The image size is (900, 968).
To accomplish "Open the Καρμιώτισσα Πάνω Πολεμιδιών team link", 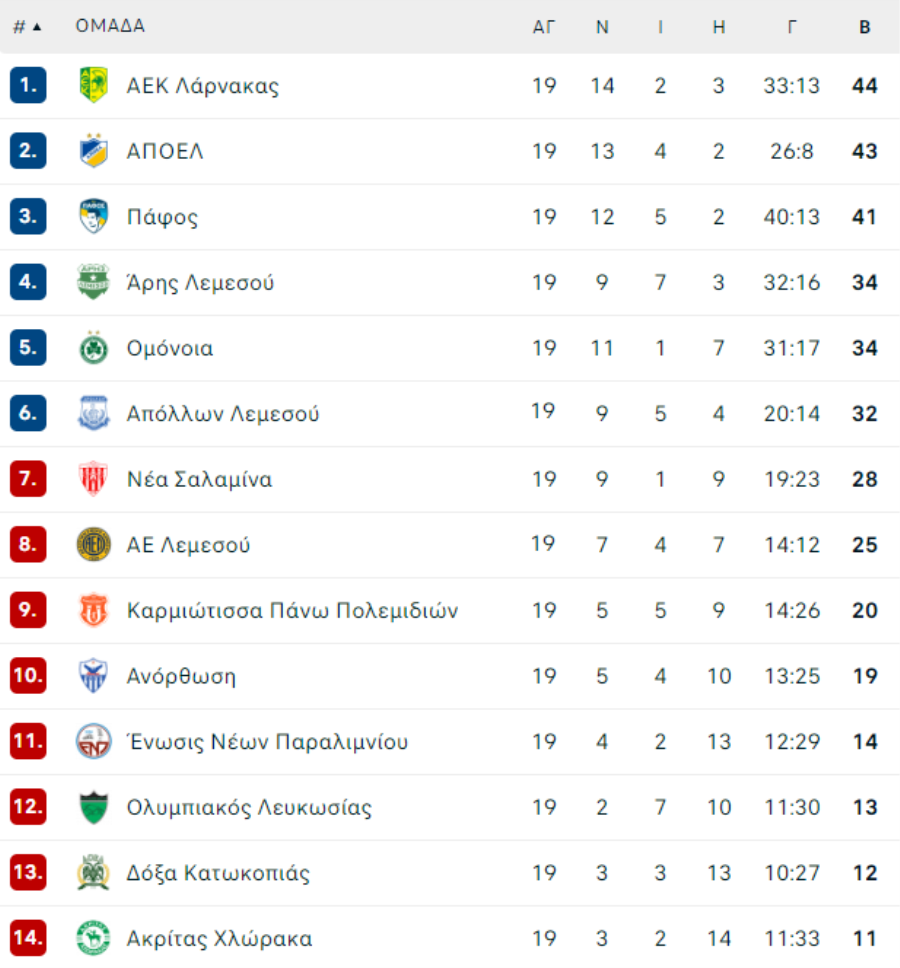I will (x=293, y=610).
